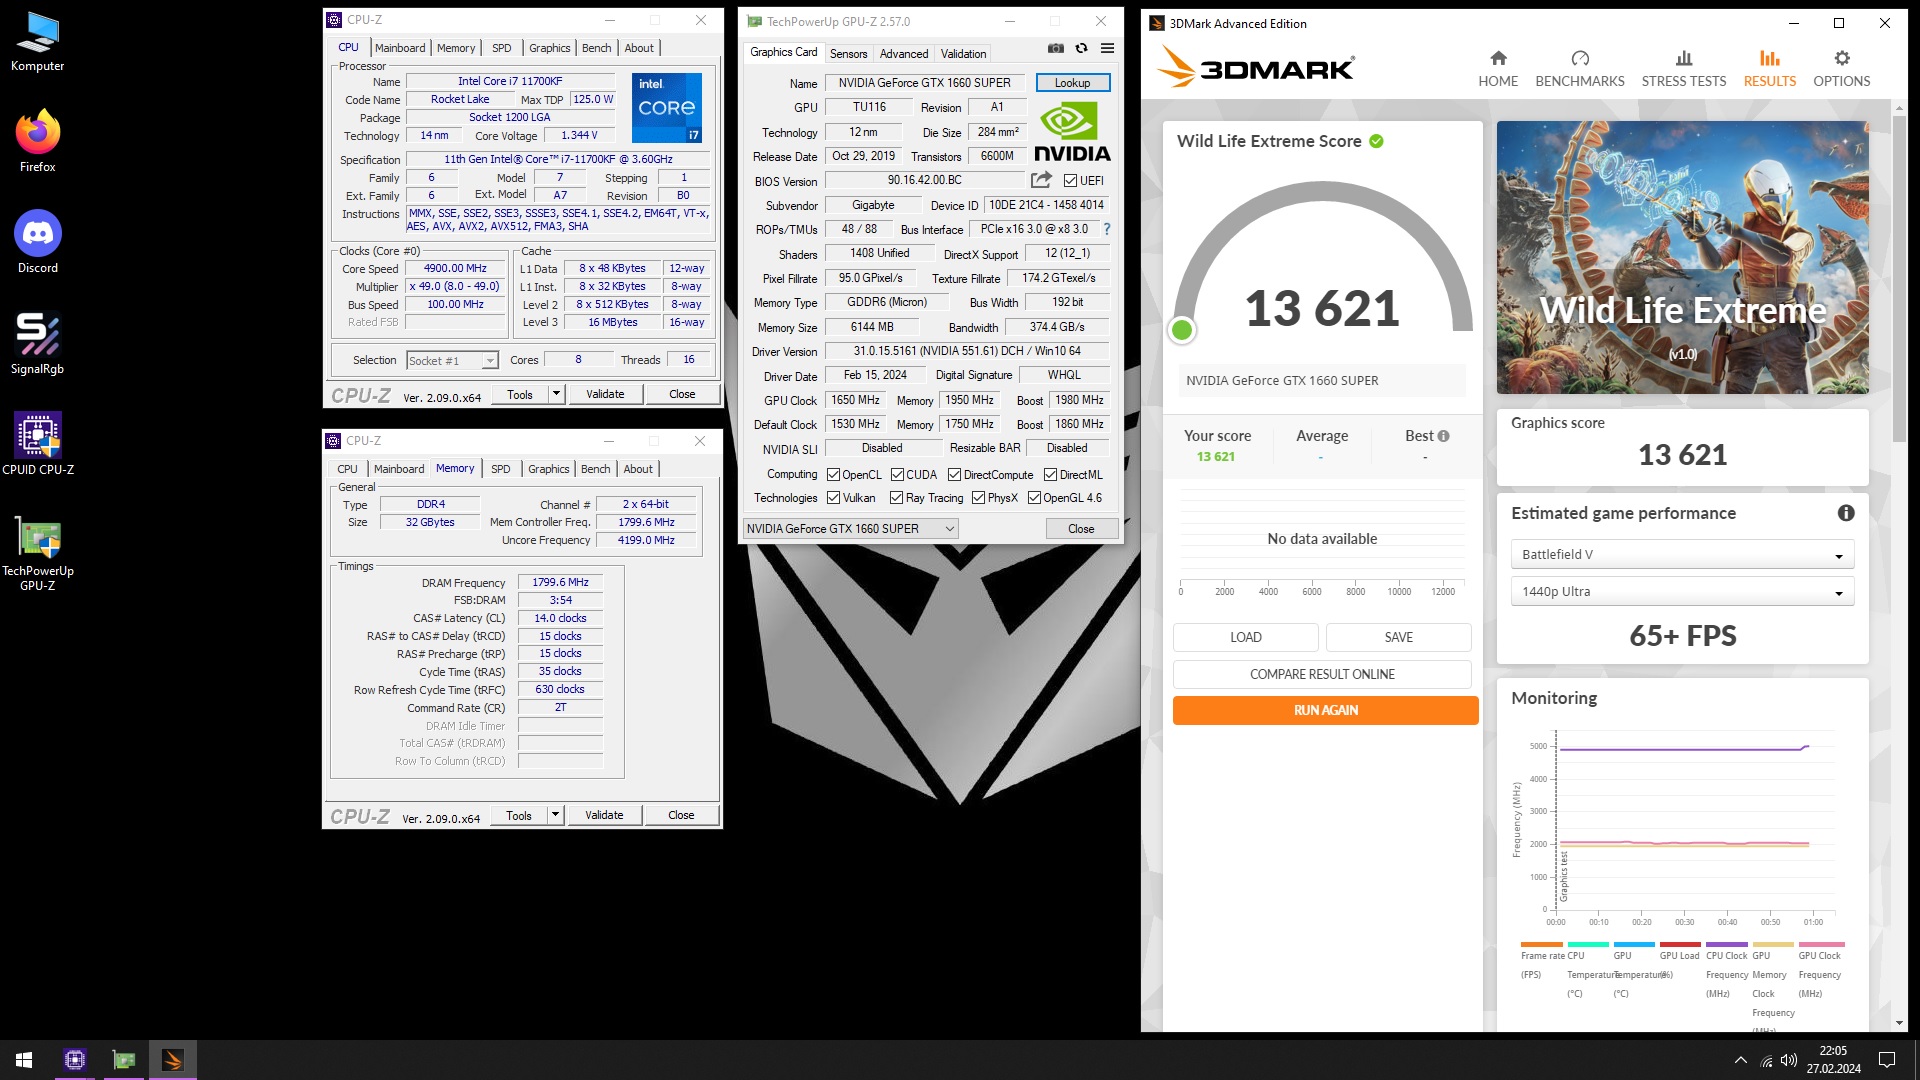Open SPD tab in Memory CPU-Z window
This screenshot has width=1920, height=1080.
tap(501, 469)
